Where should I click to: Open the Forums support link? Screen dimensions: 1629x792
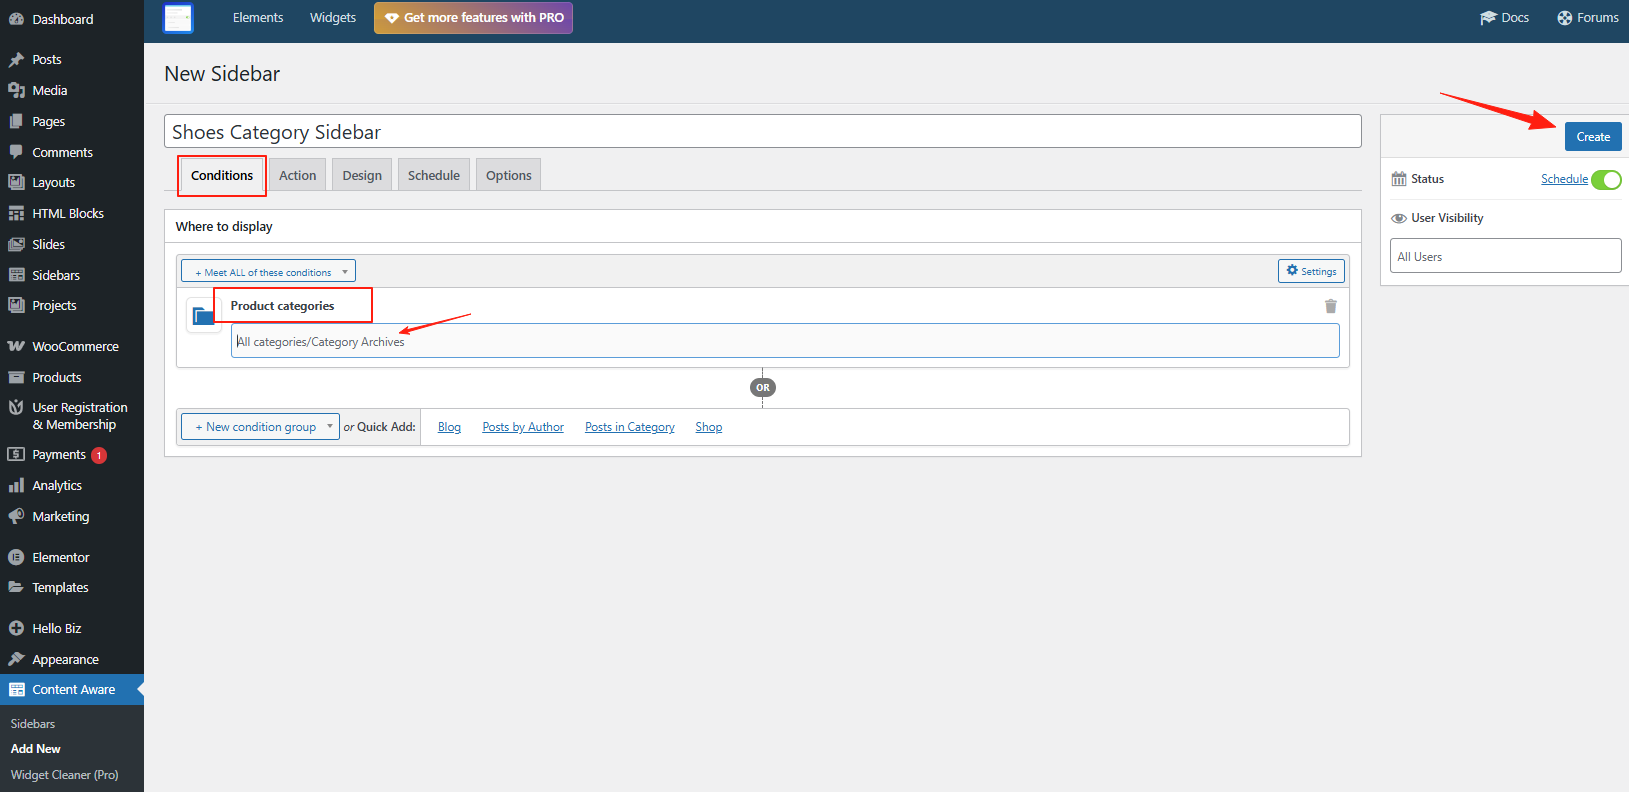1587,18
